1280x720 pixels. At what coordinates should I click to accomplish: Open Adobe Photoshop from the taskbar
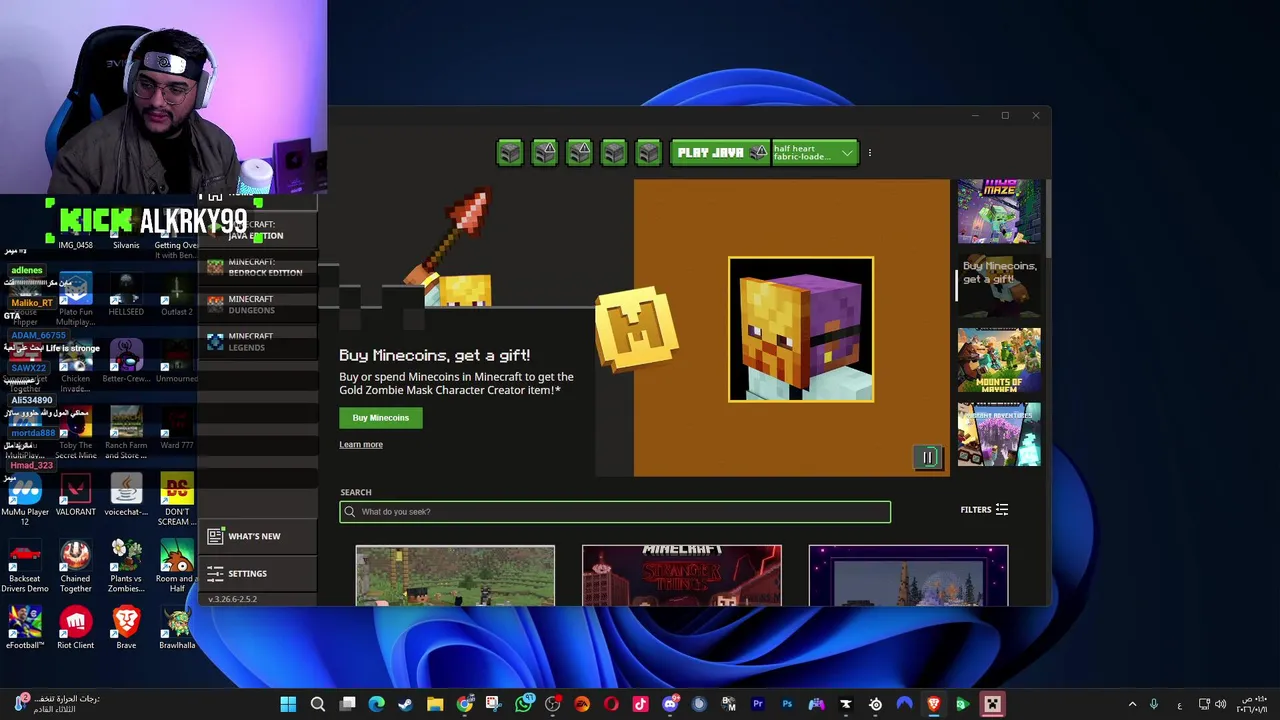[x=787, y=704]
